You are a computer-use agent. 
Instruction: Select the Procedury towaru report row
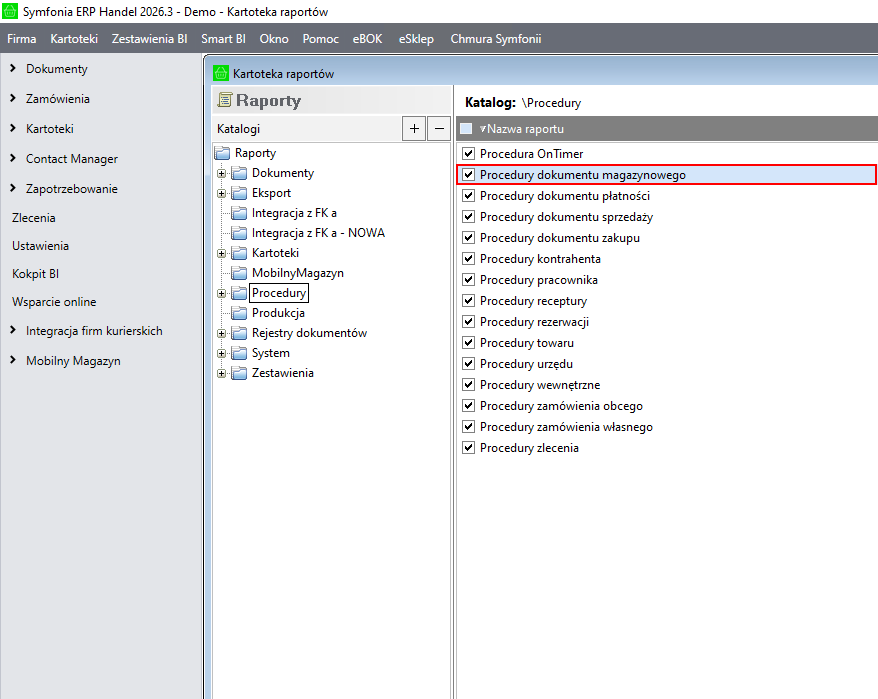[x=667, y=343]
